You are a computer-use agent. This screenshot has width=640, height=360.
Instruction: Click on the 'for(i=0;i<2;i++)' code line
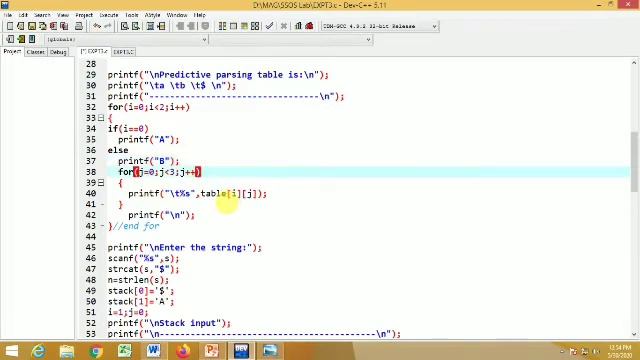coord(149,107)
